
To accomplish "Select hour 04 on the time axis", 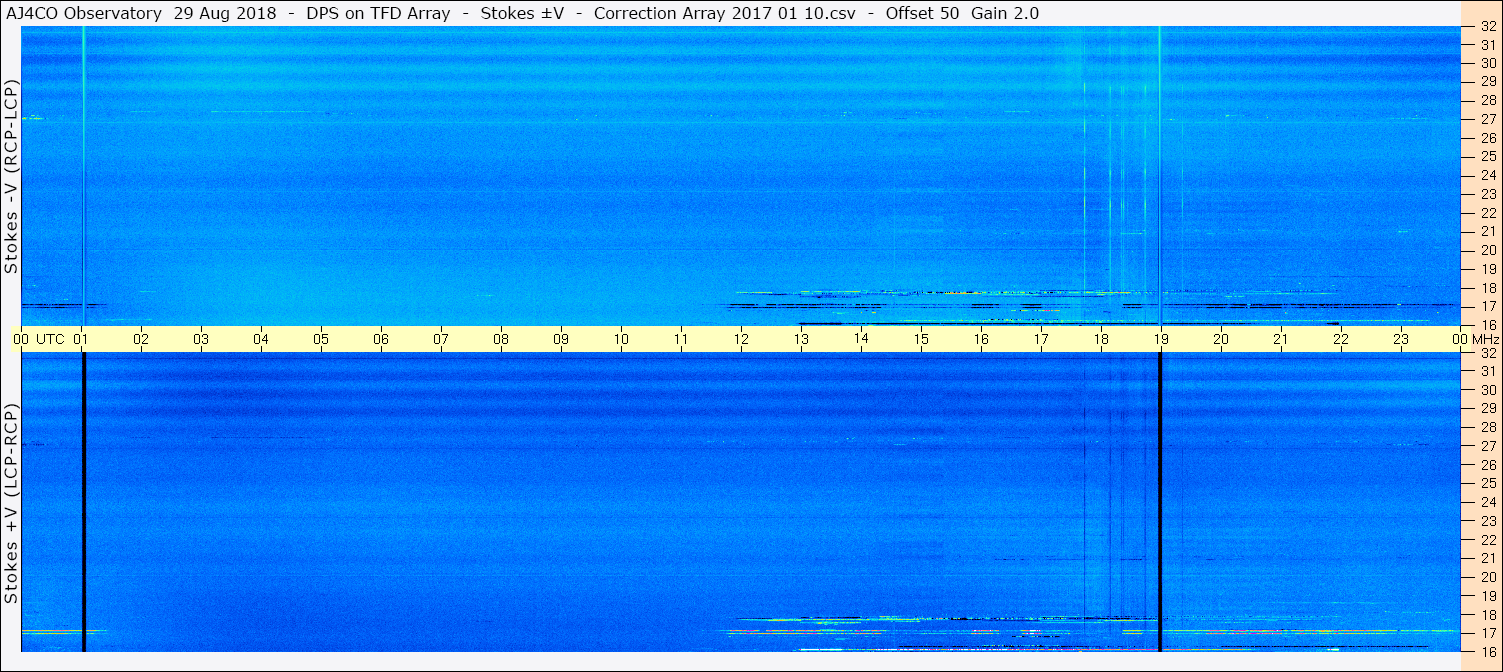I will (261, 339).
